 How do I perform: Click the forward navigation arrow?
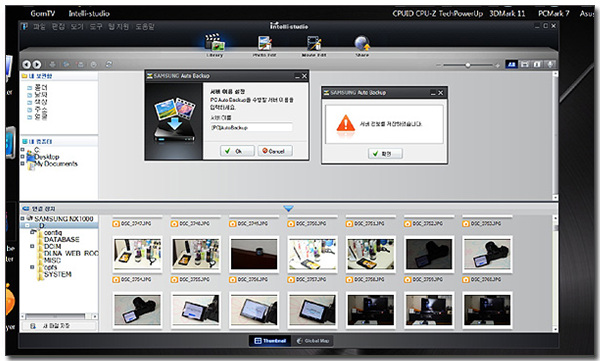[x=36, y=64]
